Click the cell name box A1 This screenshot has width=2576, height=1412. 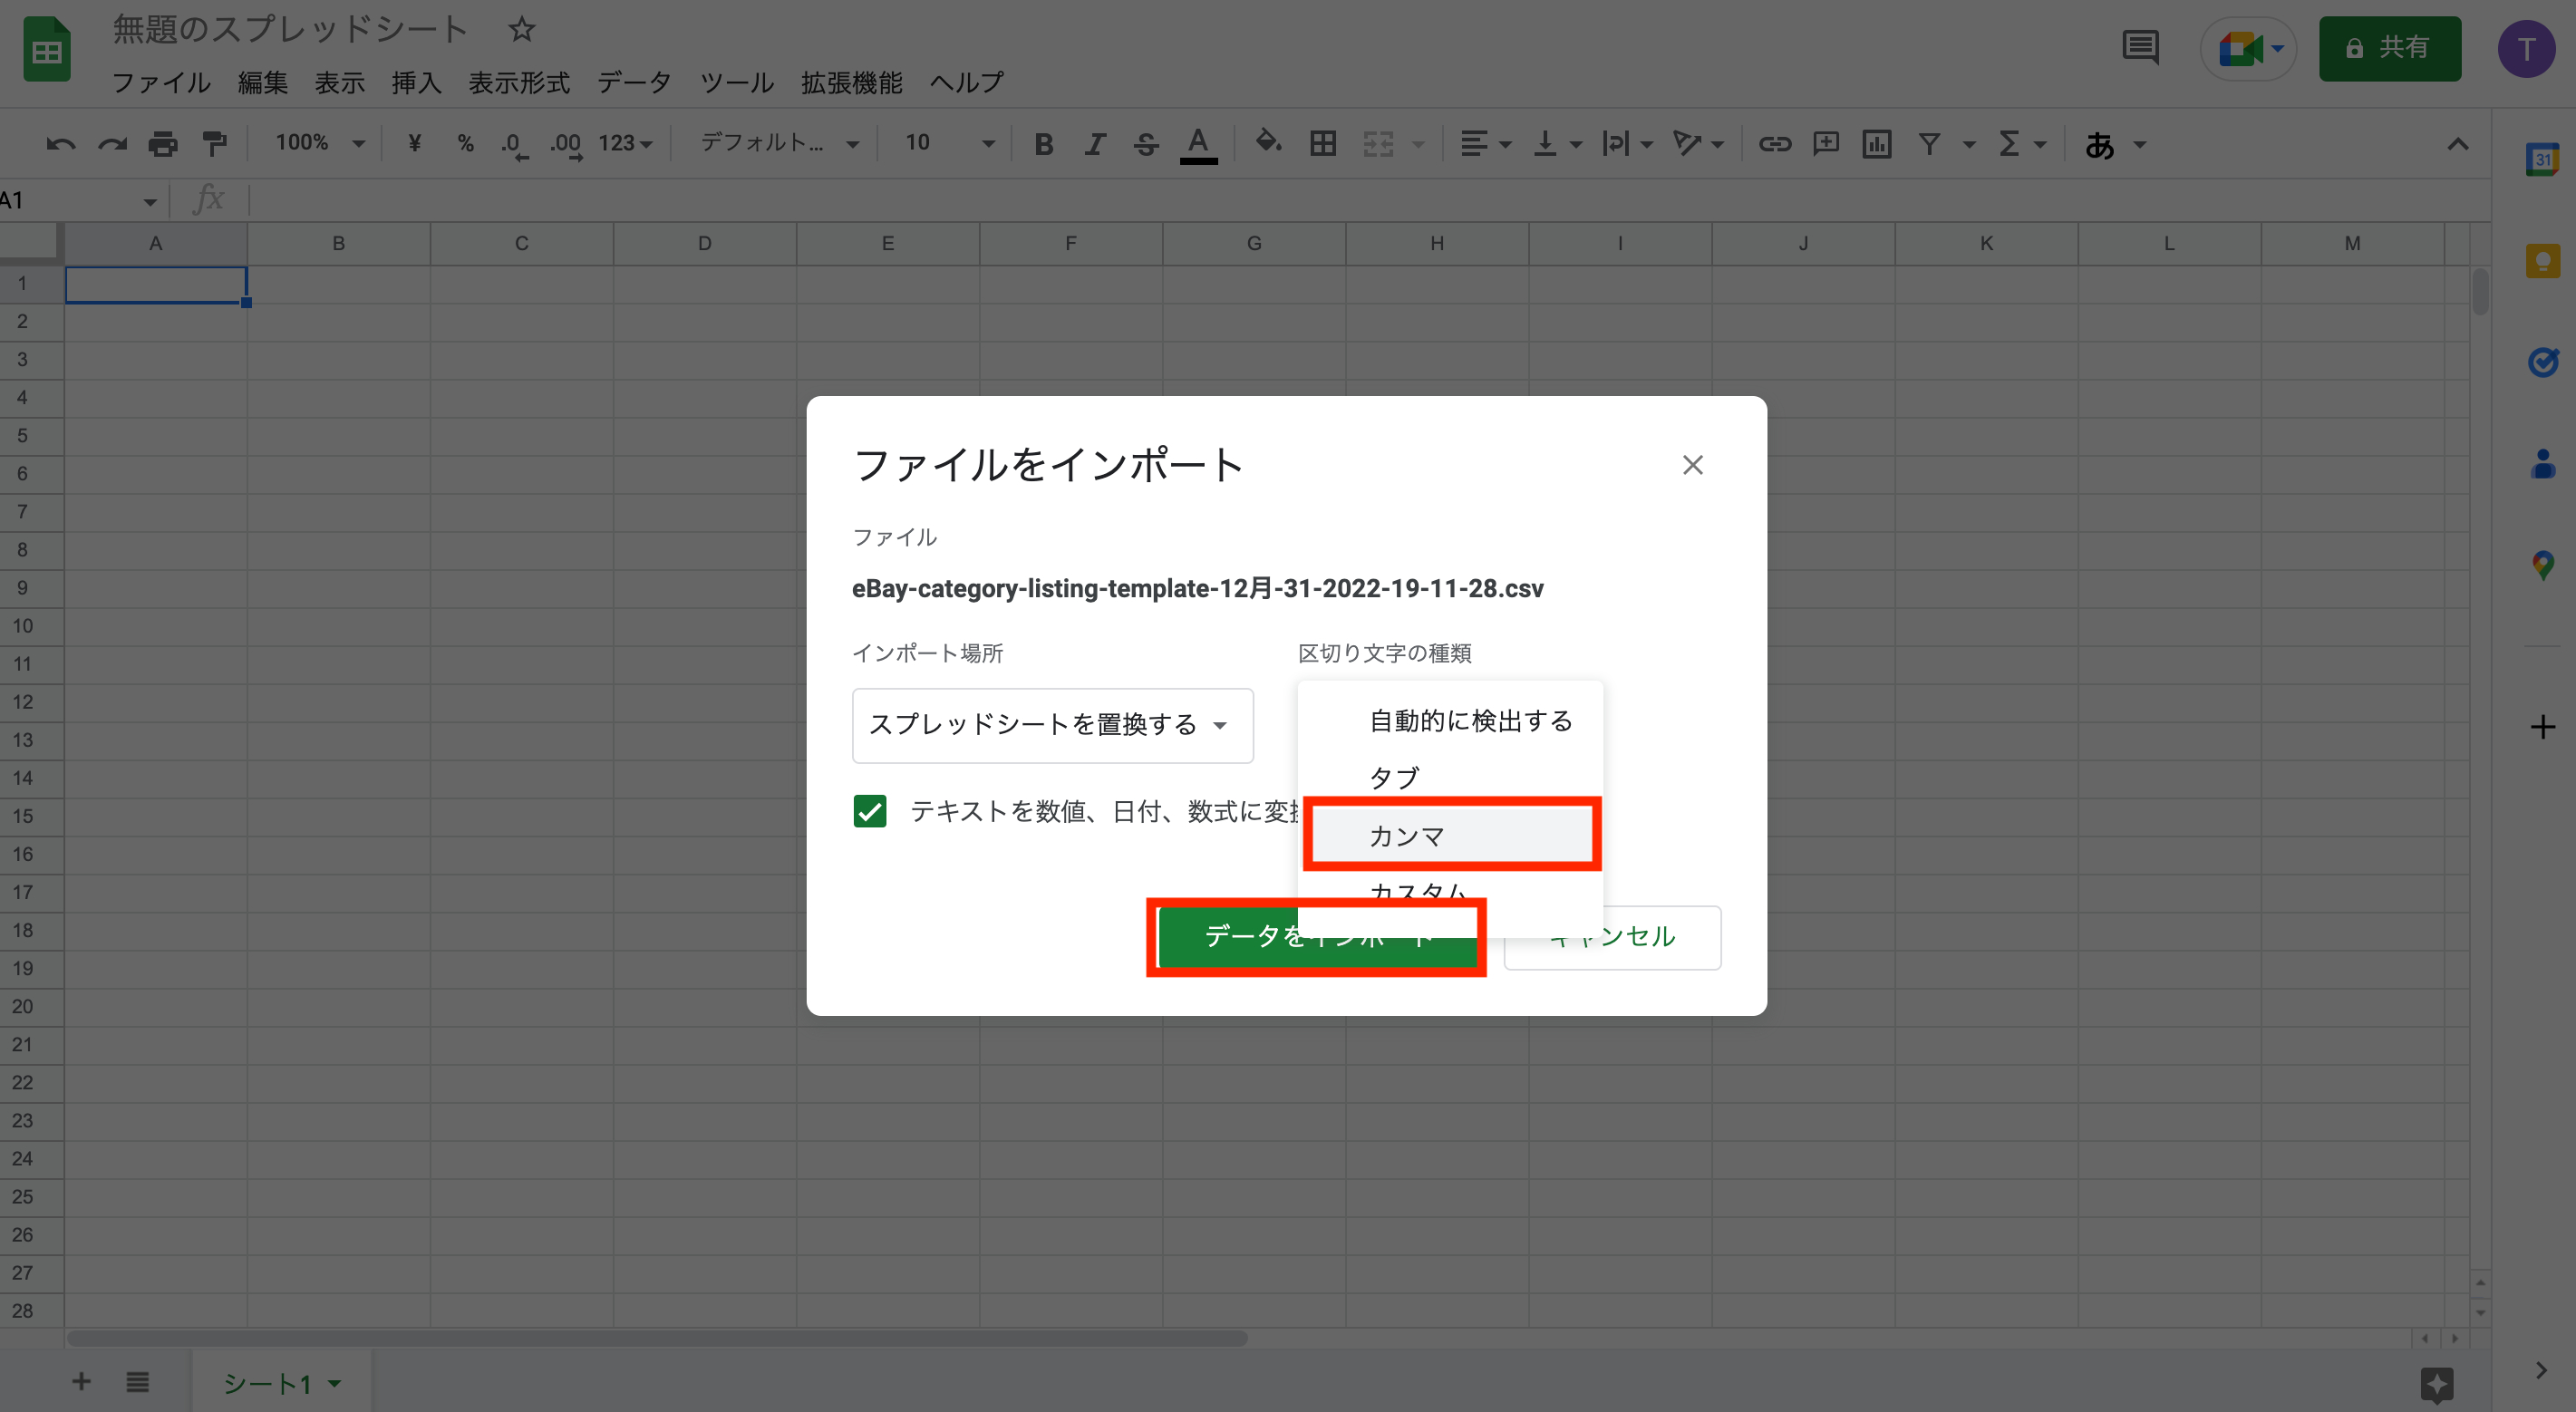point(80,201)
